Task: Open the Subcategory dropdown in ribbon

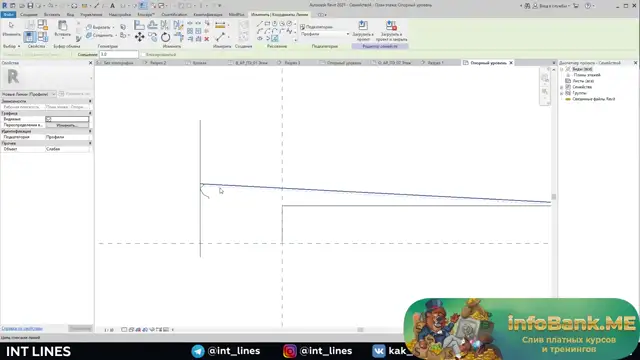Action: tap(325, 34)
